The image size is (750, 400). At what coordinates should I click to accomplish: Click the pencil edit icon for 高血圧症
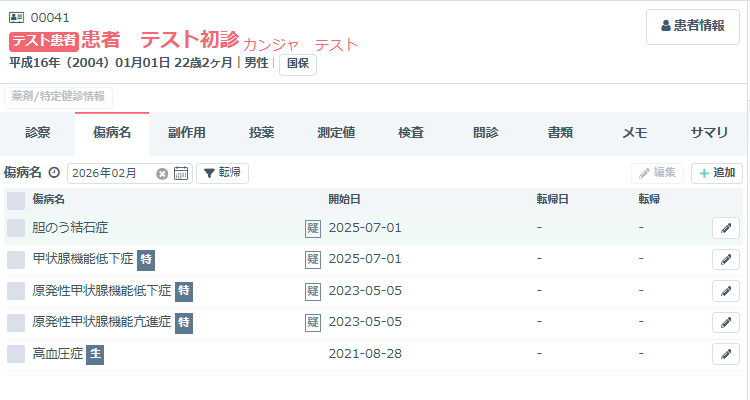tap(725, 354)
